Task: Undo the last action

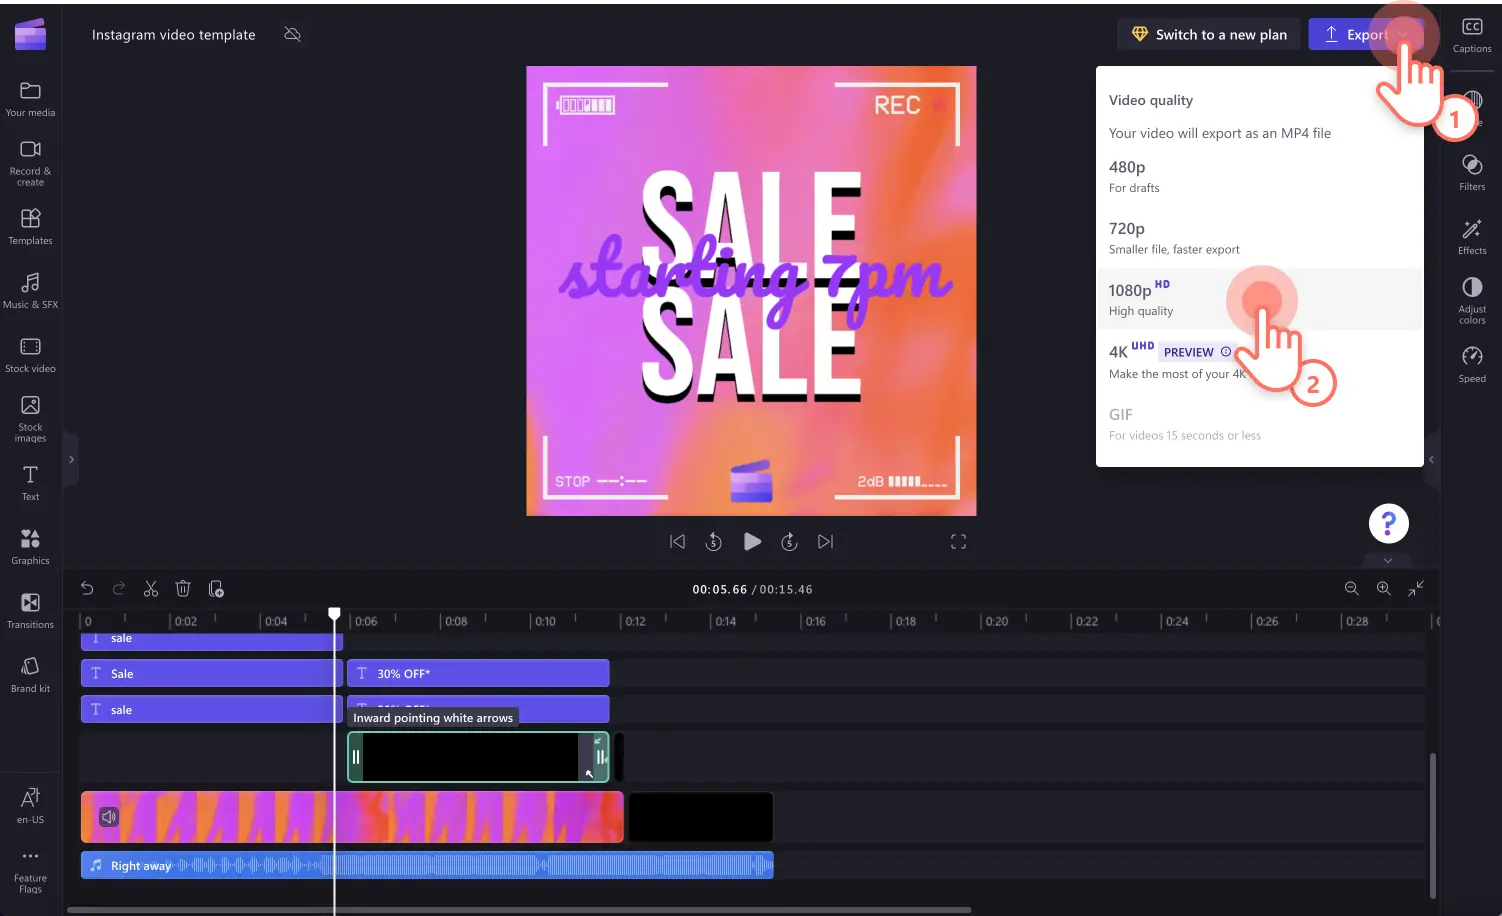Action: [x=87, y=589]
